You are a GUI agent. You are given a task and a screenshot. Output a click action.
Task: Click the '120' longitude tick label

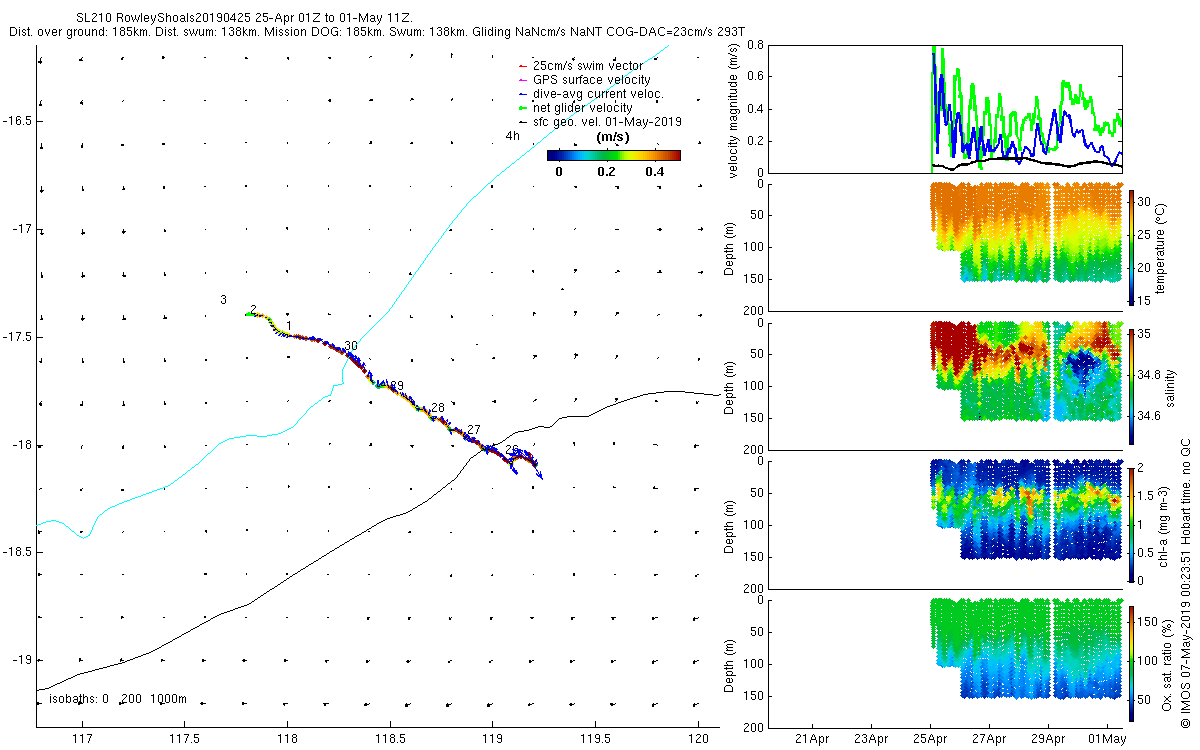coord(697,740)
